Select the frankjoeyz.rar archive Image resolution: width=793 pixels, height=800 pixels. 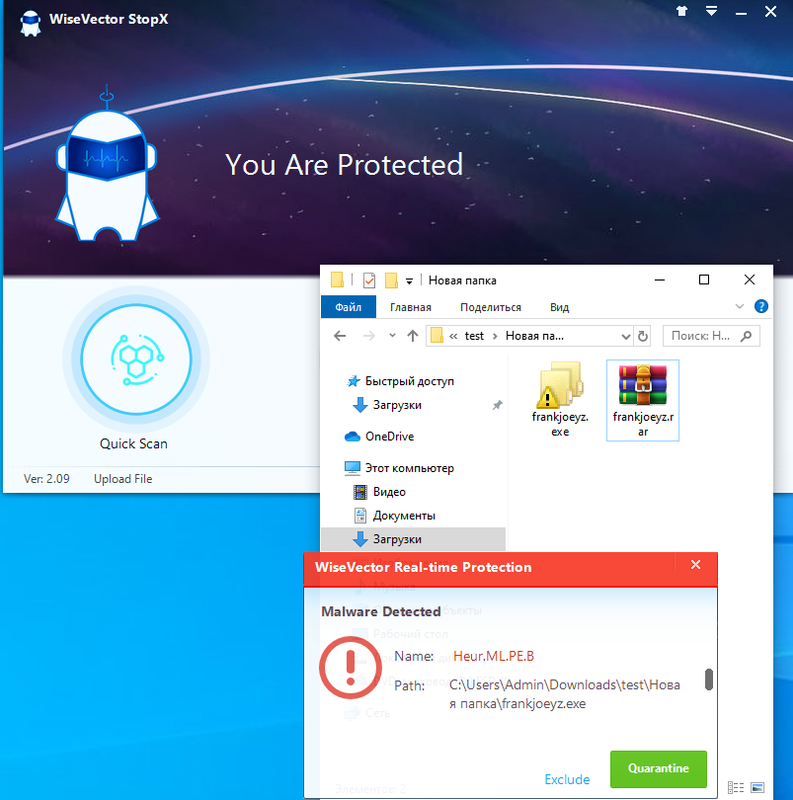(x=642, y=400)
